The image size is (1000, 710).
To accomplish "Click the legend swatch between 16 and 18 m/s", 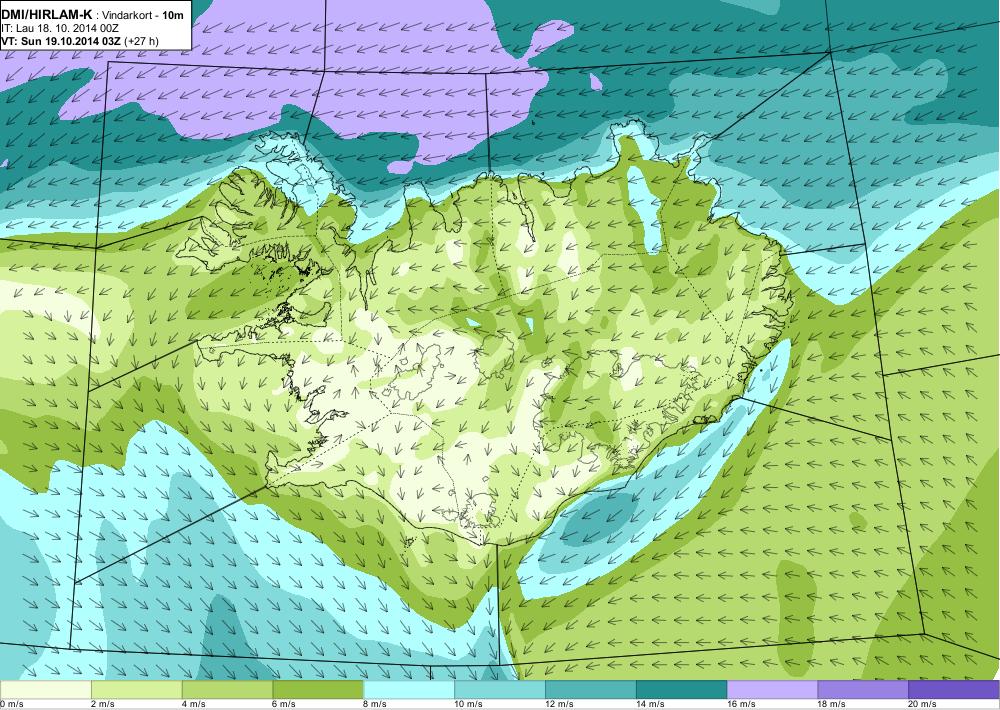I will [772, 690].
